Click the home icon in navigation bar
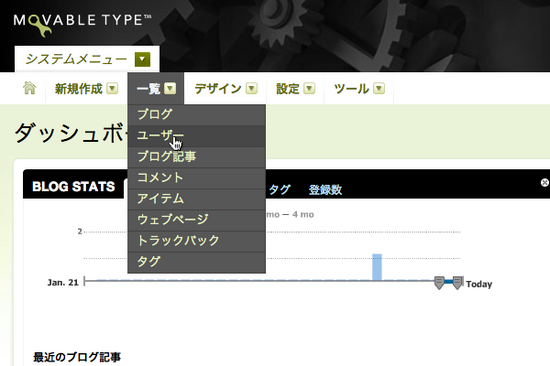 point(29,88)
